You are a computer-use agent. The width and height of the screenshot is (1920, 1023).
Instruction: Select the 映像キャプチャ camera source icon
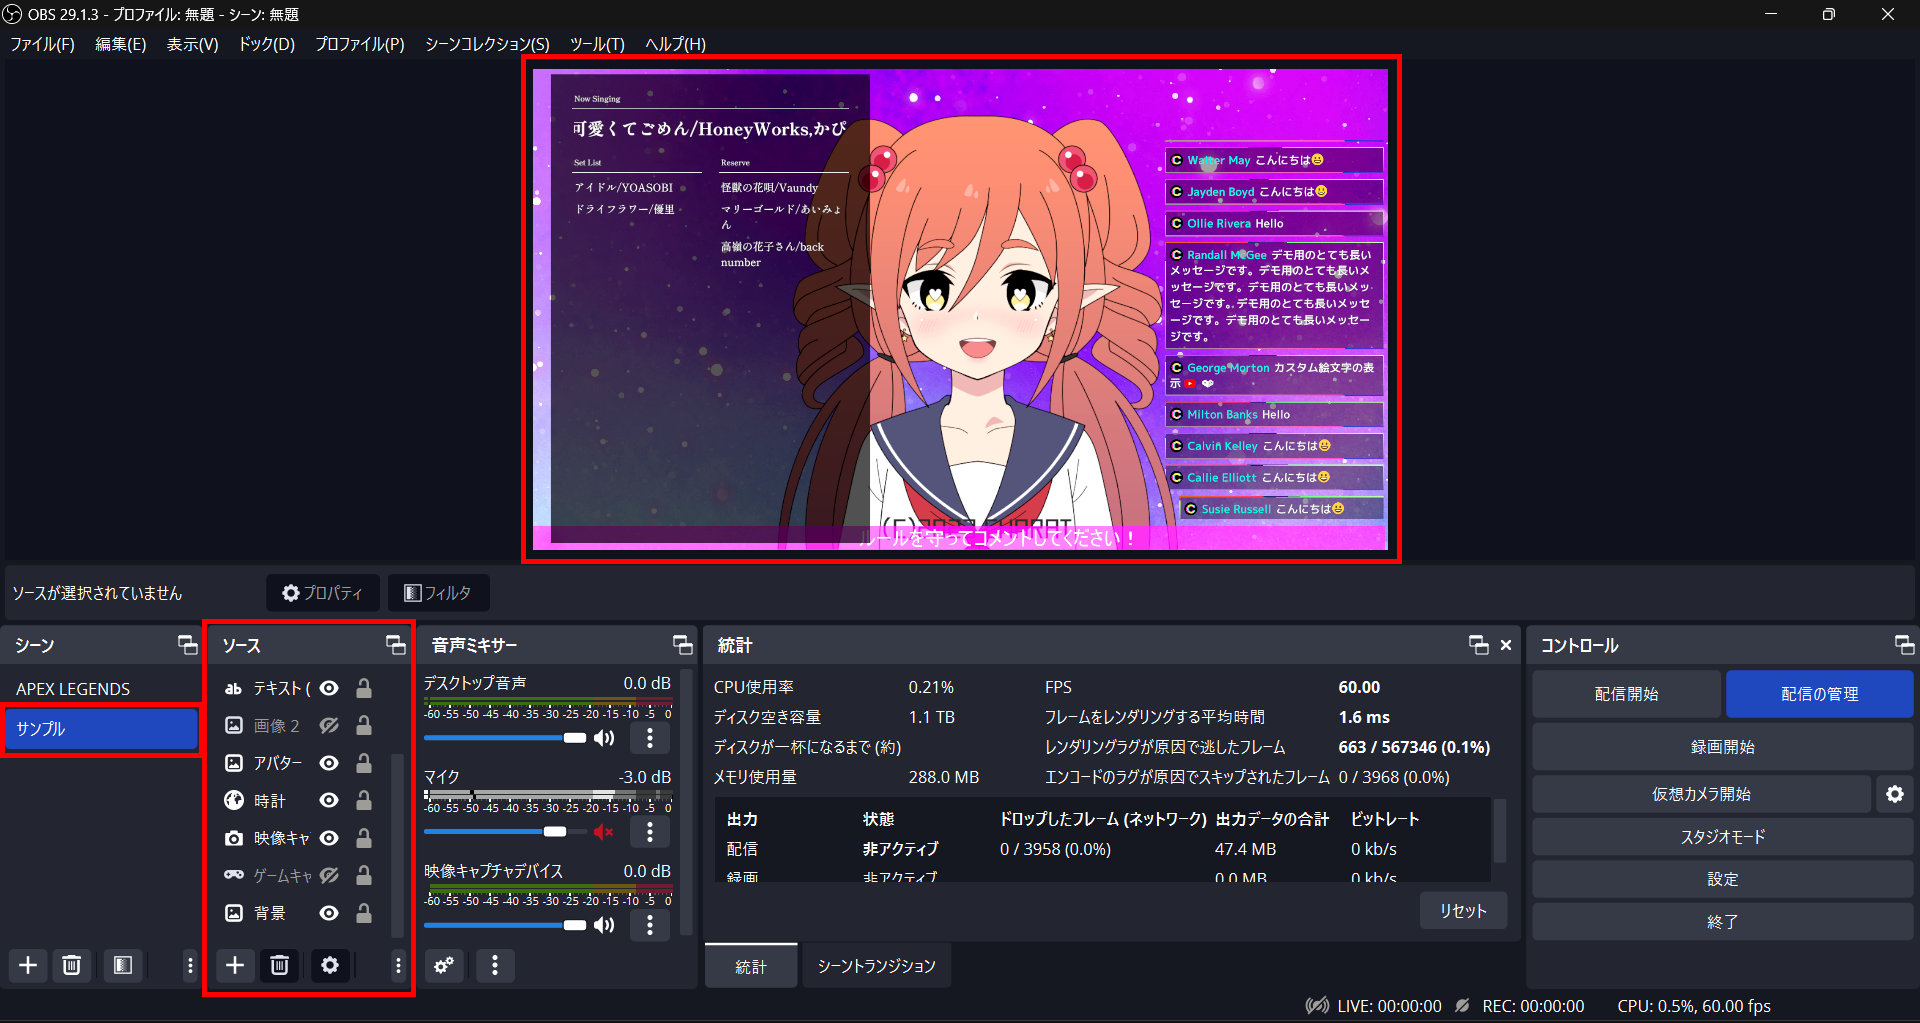[x=233, y=838]
